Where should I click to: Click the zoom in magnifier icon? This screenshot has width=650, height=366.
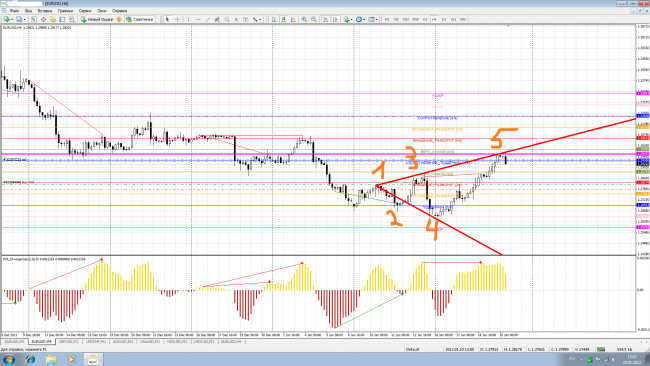click(304, 19)
